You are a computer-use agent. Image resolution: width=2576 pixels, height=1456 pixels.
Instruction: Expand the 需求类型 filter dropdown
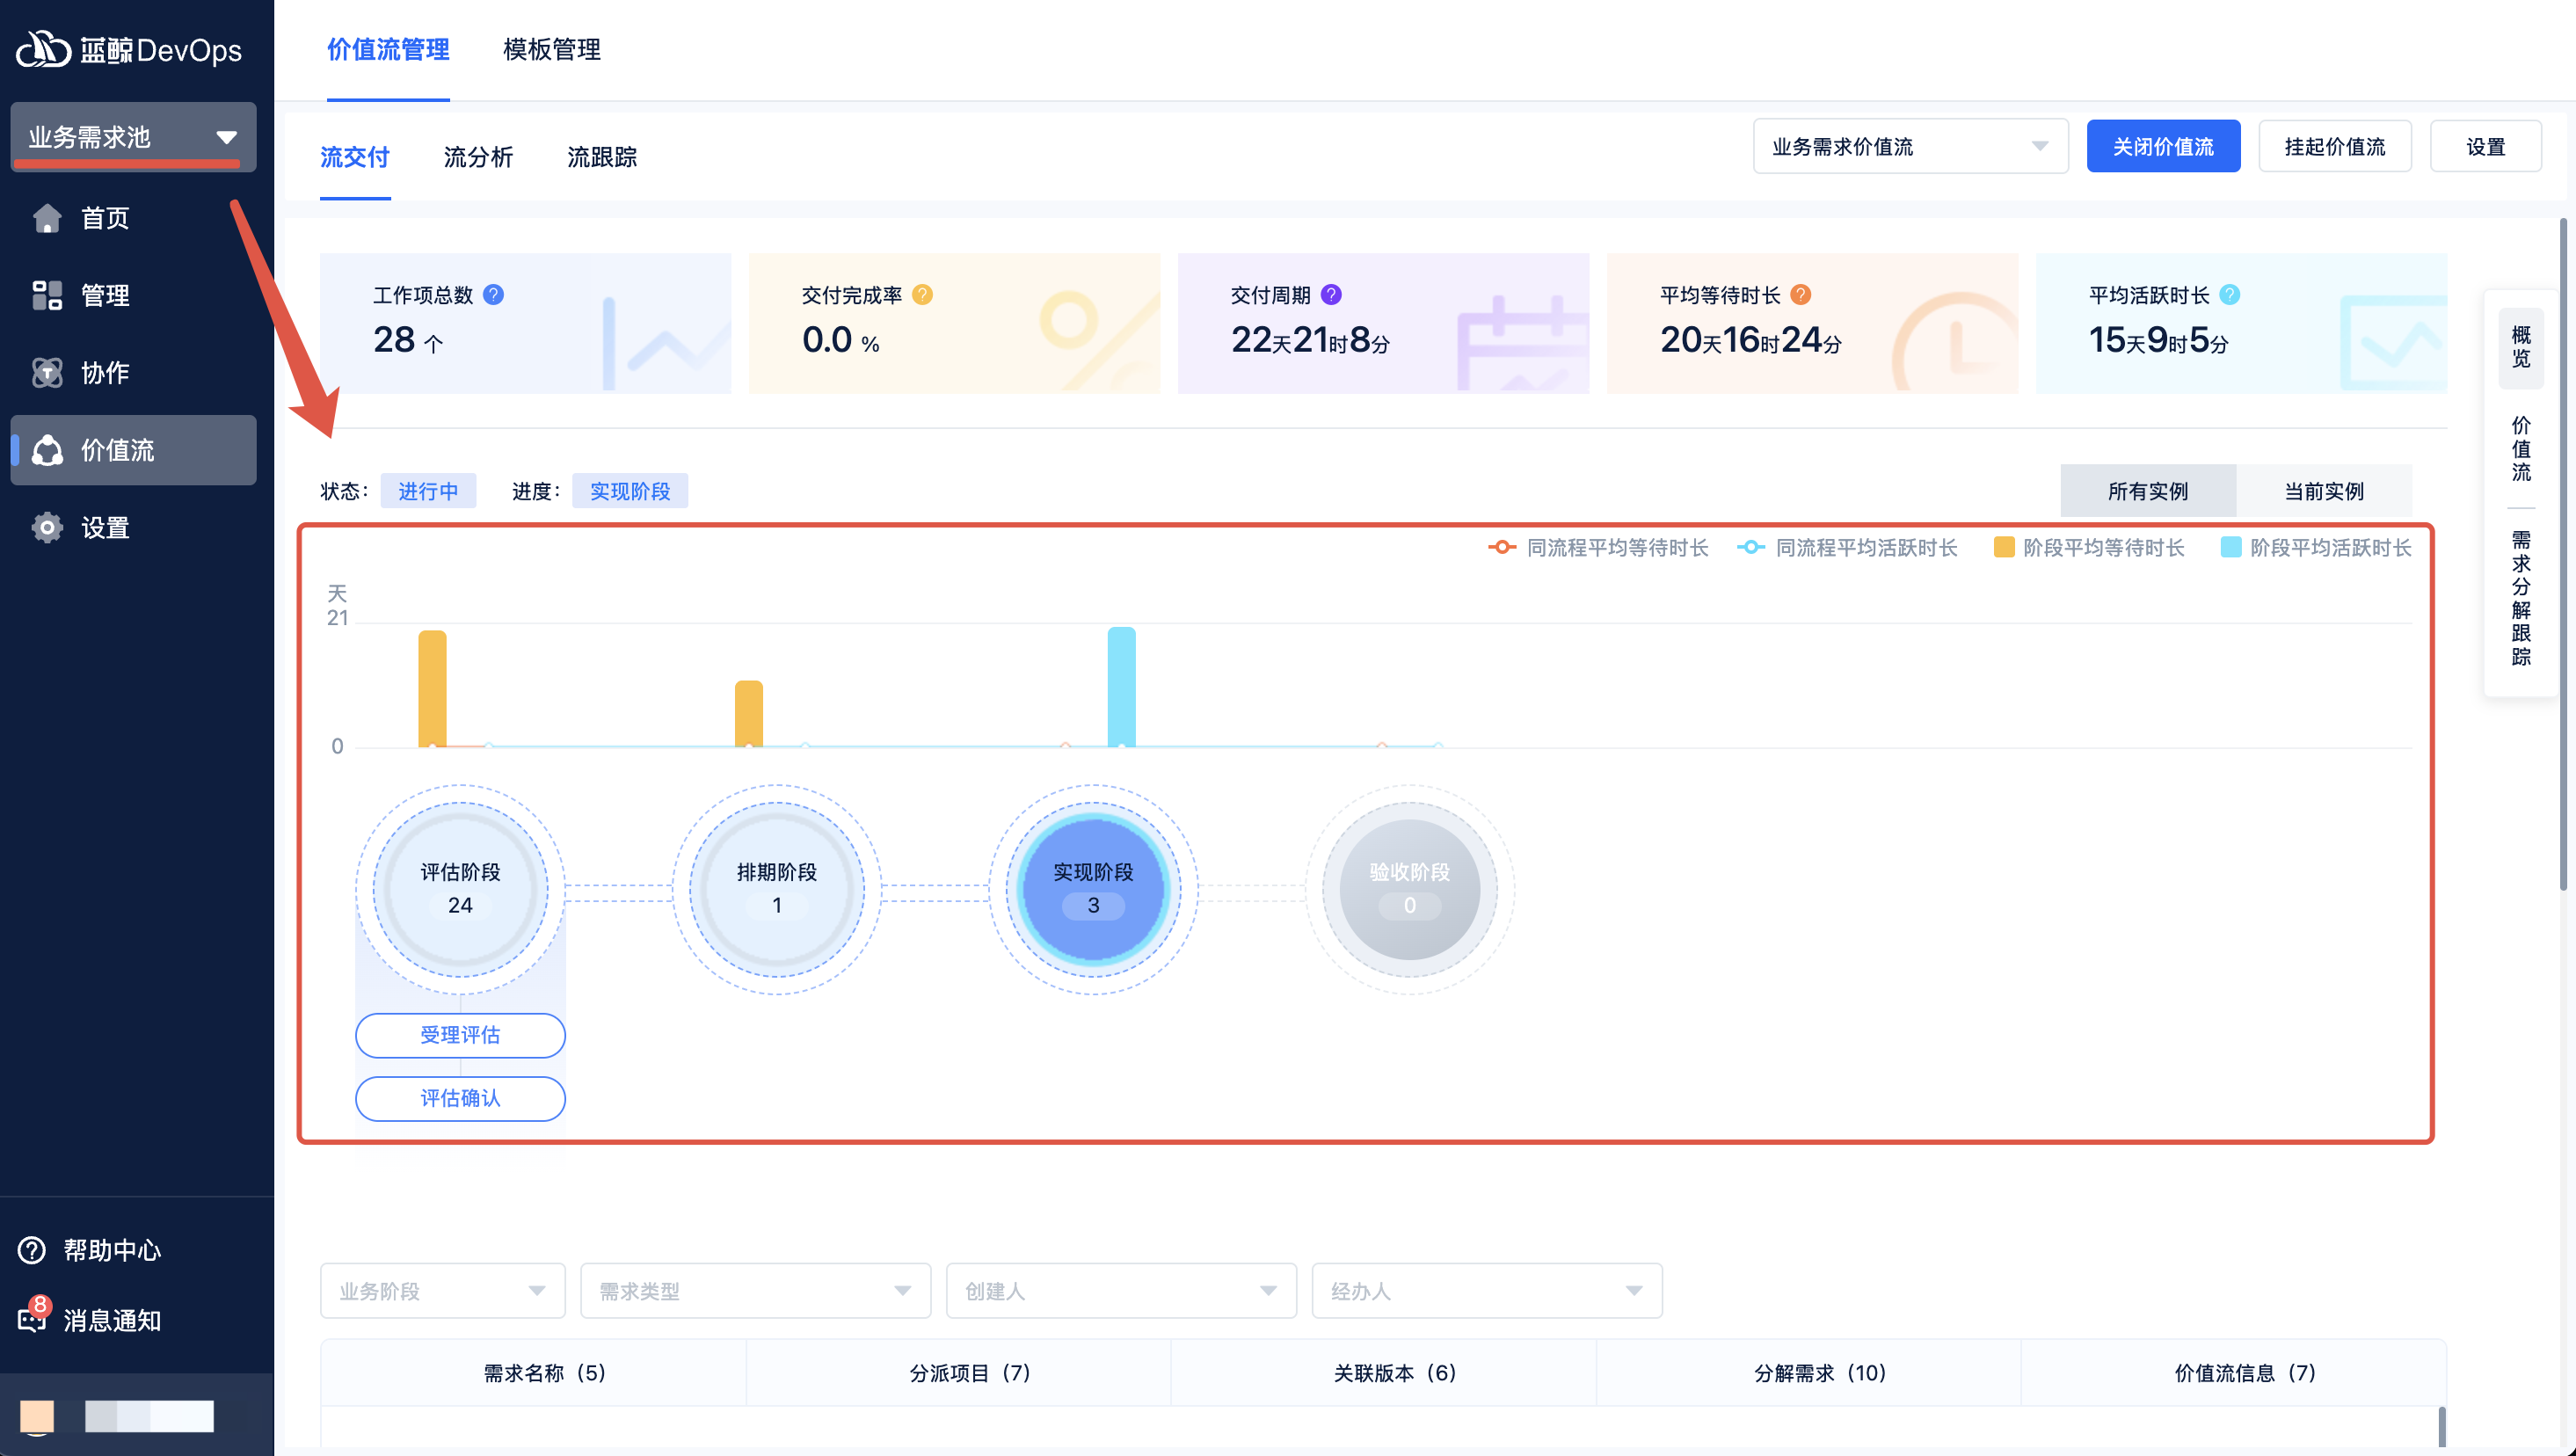click(x=755, y=1291)
